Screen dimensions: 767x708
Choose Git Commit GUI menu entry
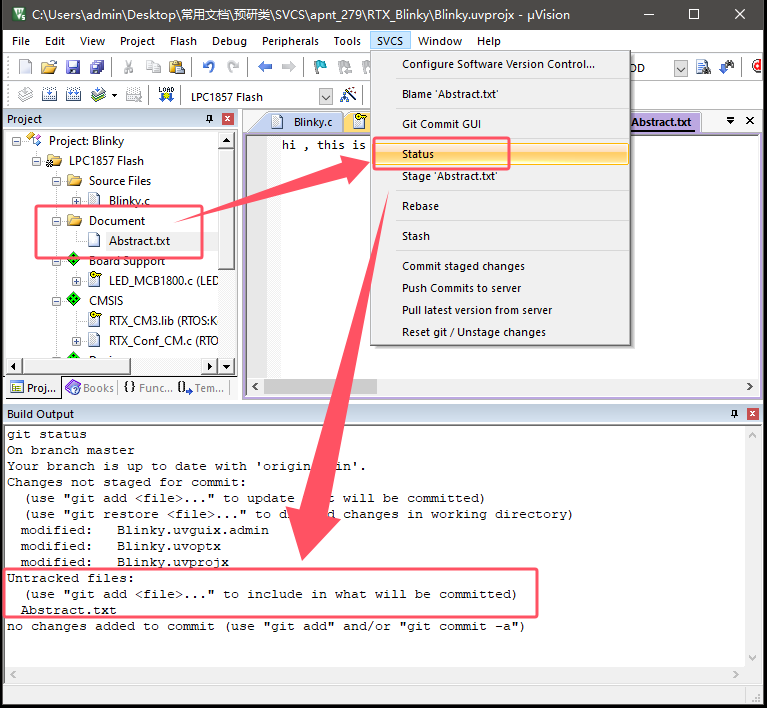coord(441,124)
